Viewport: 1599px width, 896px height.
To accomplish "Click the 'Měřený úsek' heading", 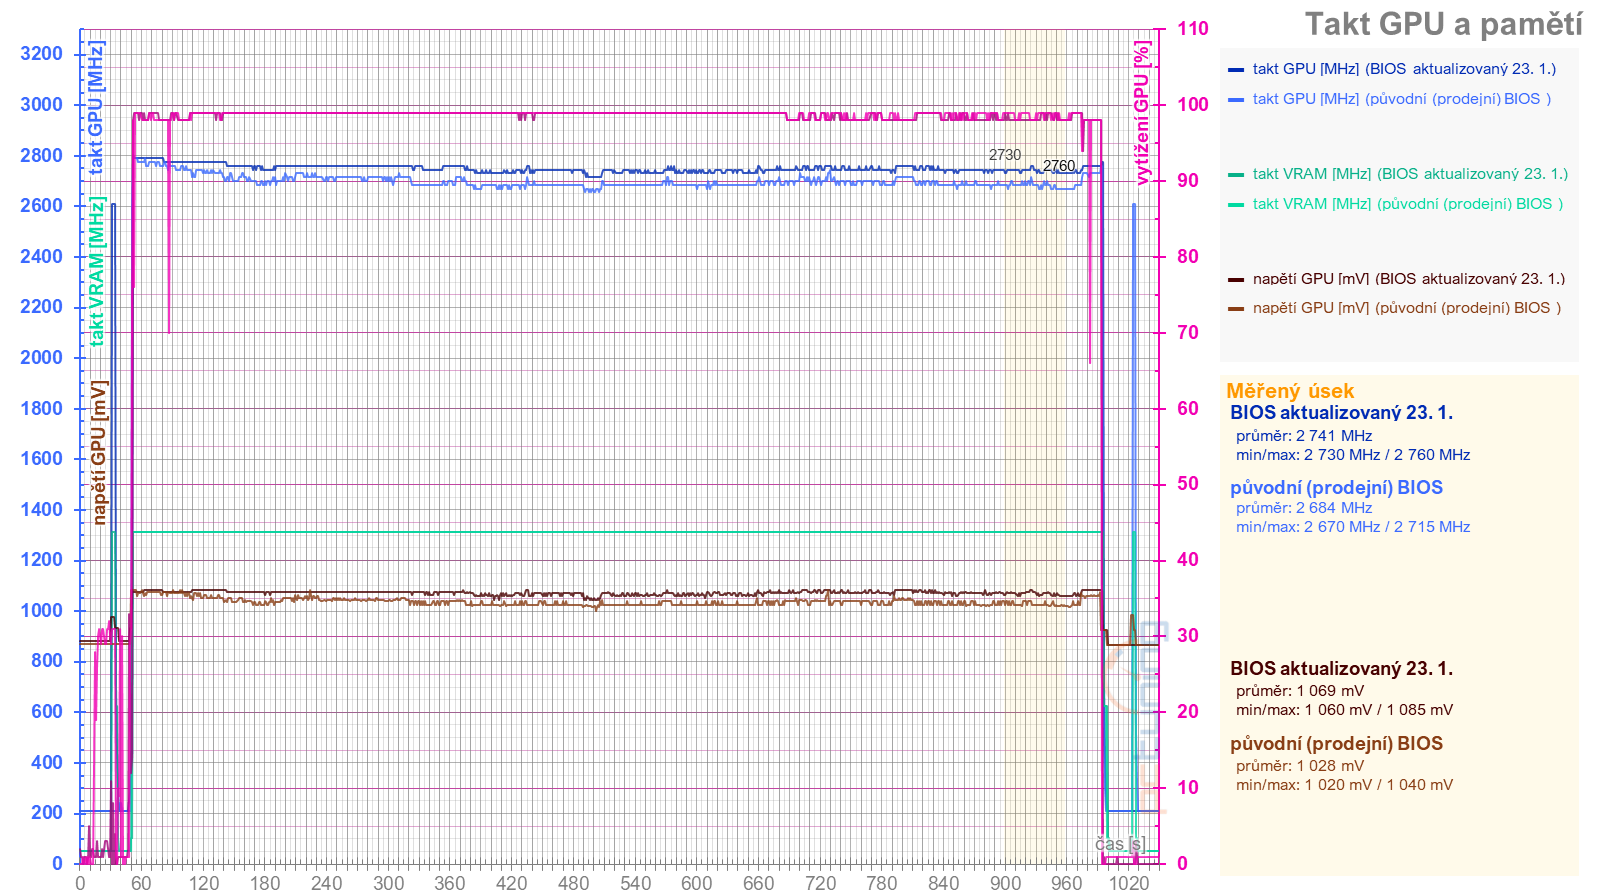I will [x=1290, y=391].
